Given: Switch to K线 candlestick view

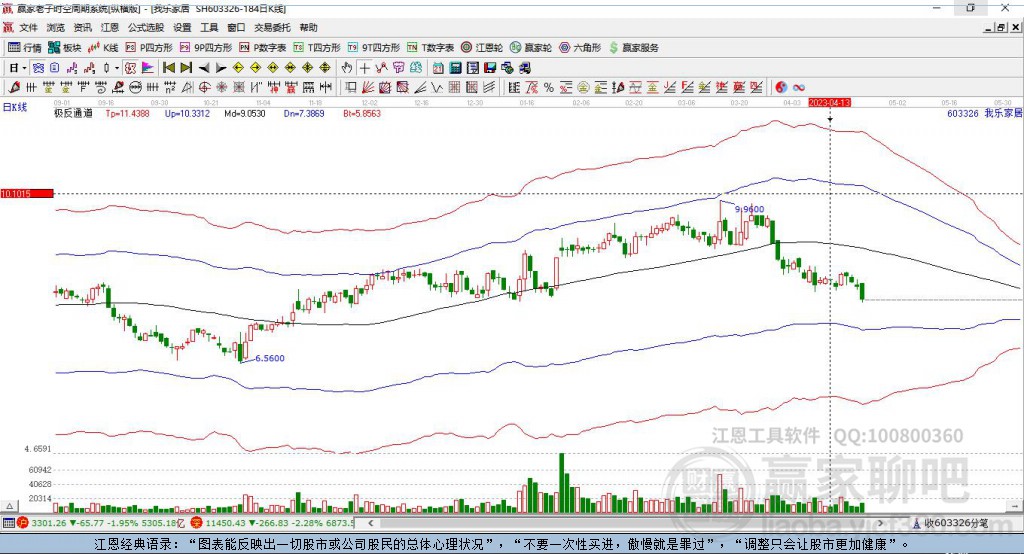Looking at the screenshot, I should (x=103, y=48).
